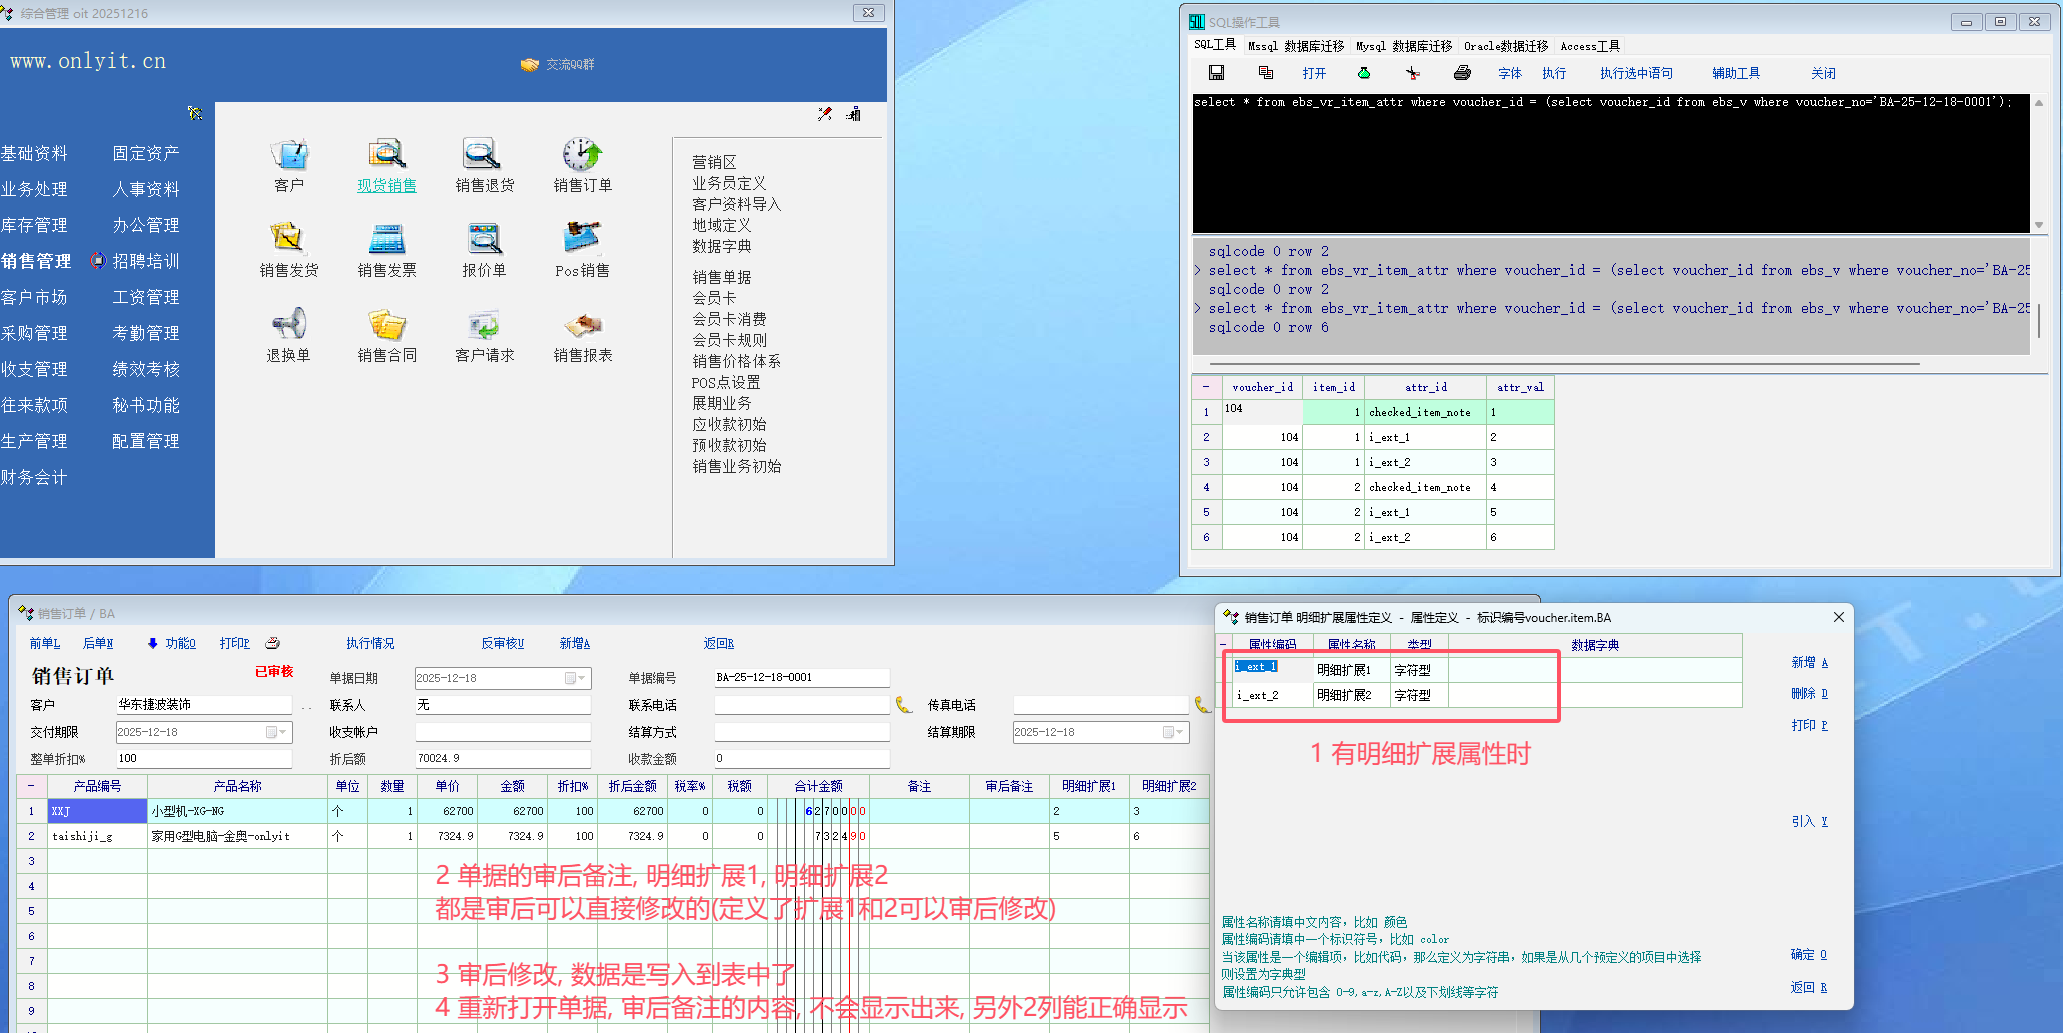The image size is (2063, 1033).
Task: Launch the Pos销售 module icon
Action: pos(582,240)
